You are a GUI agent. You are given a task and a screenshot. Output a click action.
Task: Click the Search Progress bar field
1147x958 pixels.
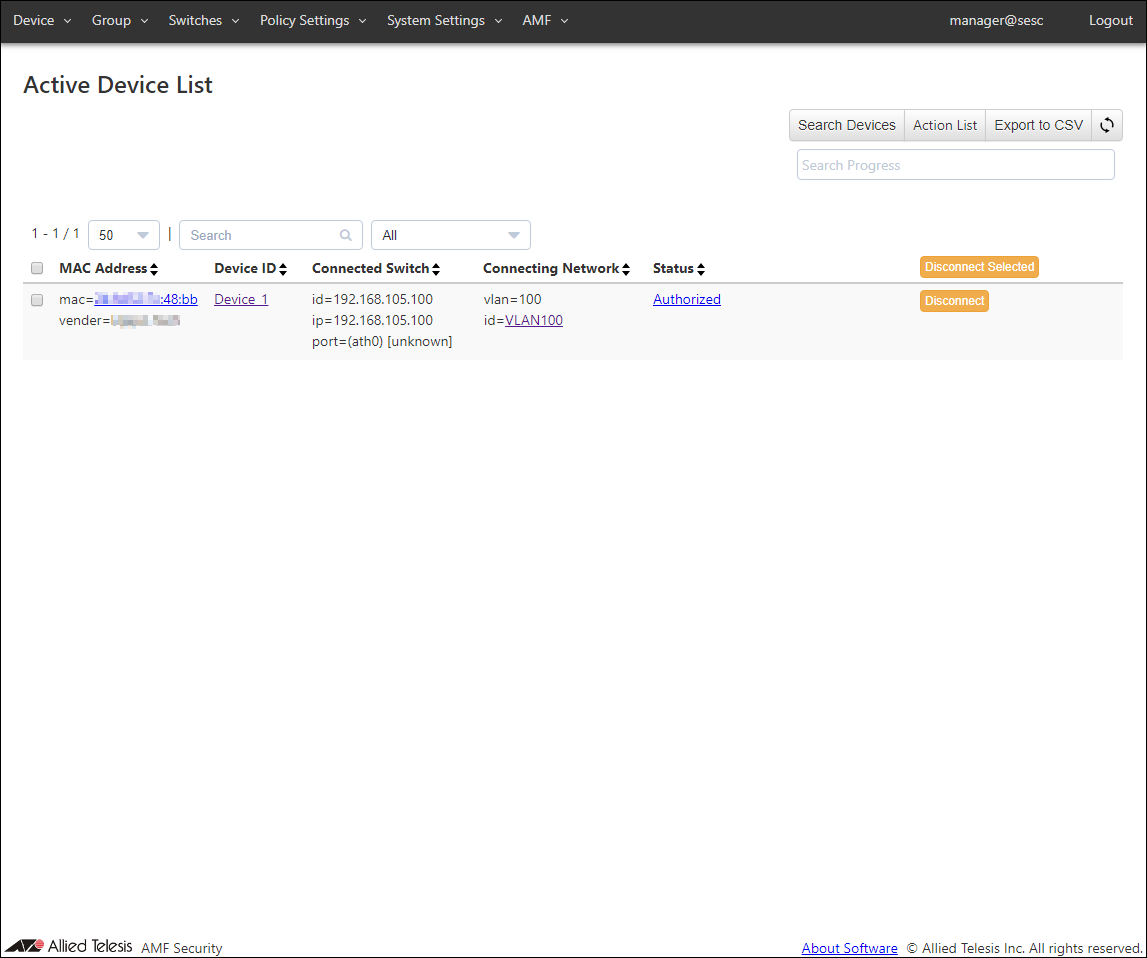(955, 165)
